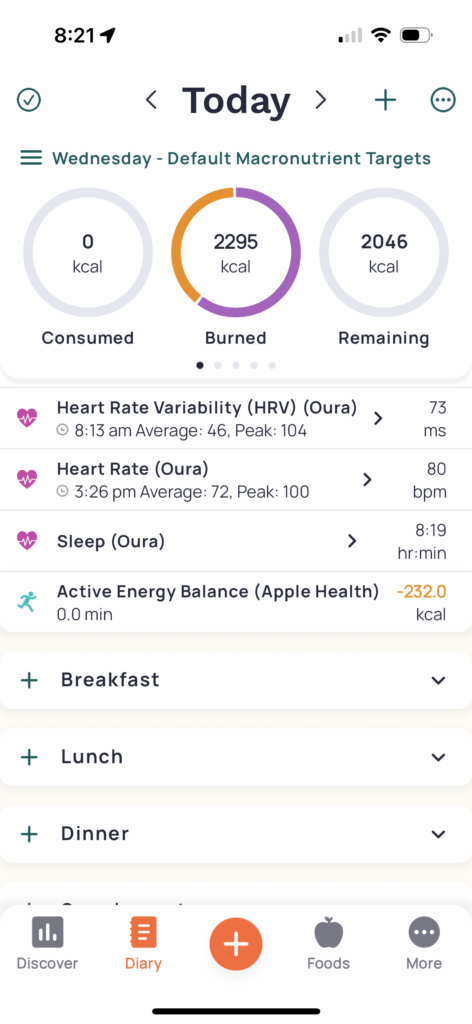Viewport: 472px width, 1024px height.
Task: Expand the Breakfast section chevron
Action: point(439,680)
